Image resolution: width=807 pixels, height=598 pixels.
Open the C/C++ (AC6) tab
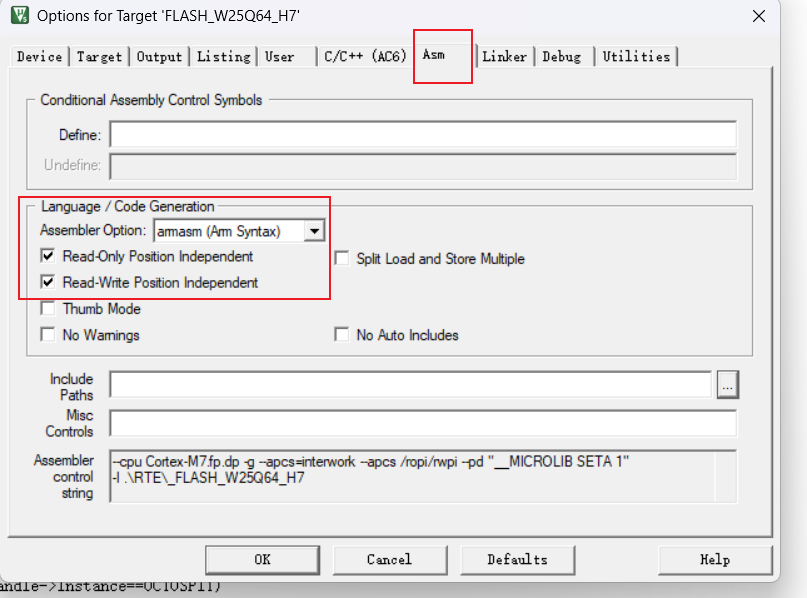click(x=365, y=56)
